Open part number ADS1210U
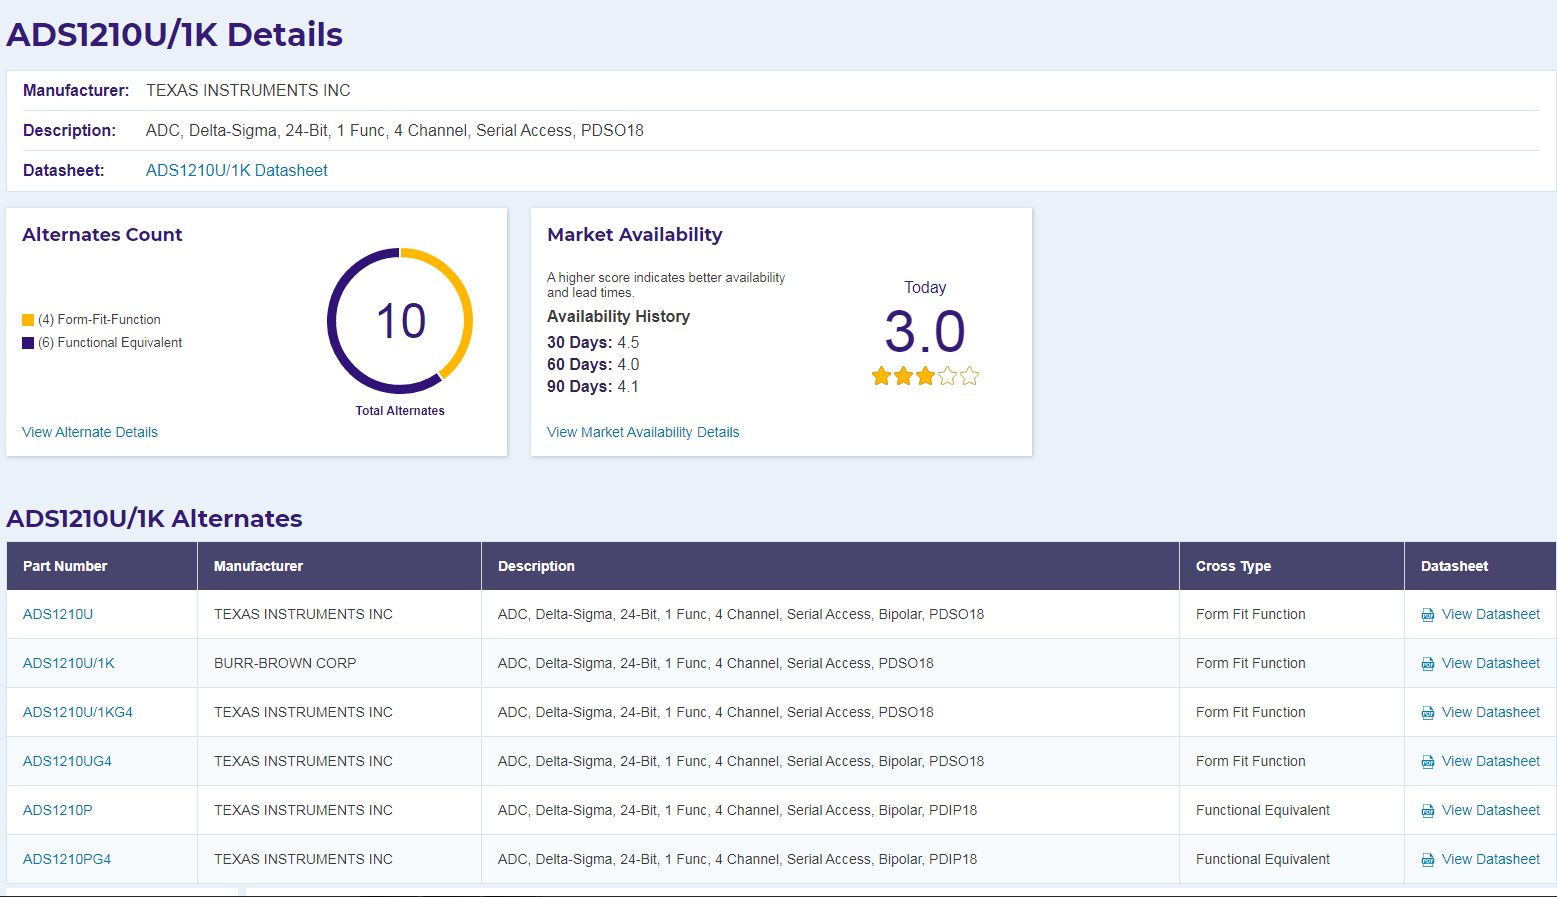Image resolution: width=1557 pixels, height=897 pixels. (58, 614)
